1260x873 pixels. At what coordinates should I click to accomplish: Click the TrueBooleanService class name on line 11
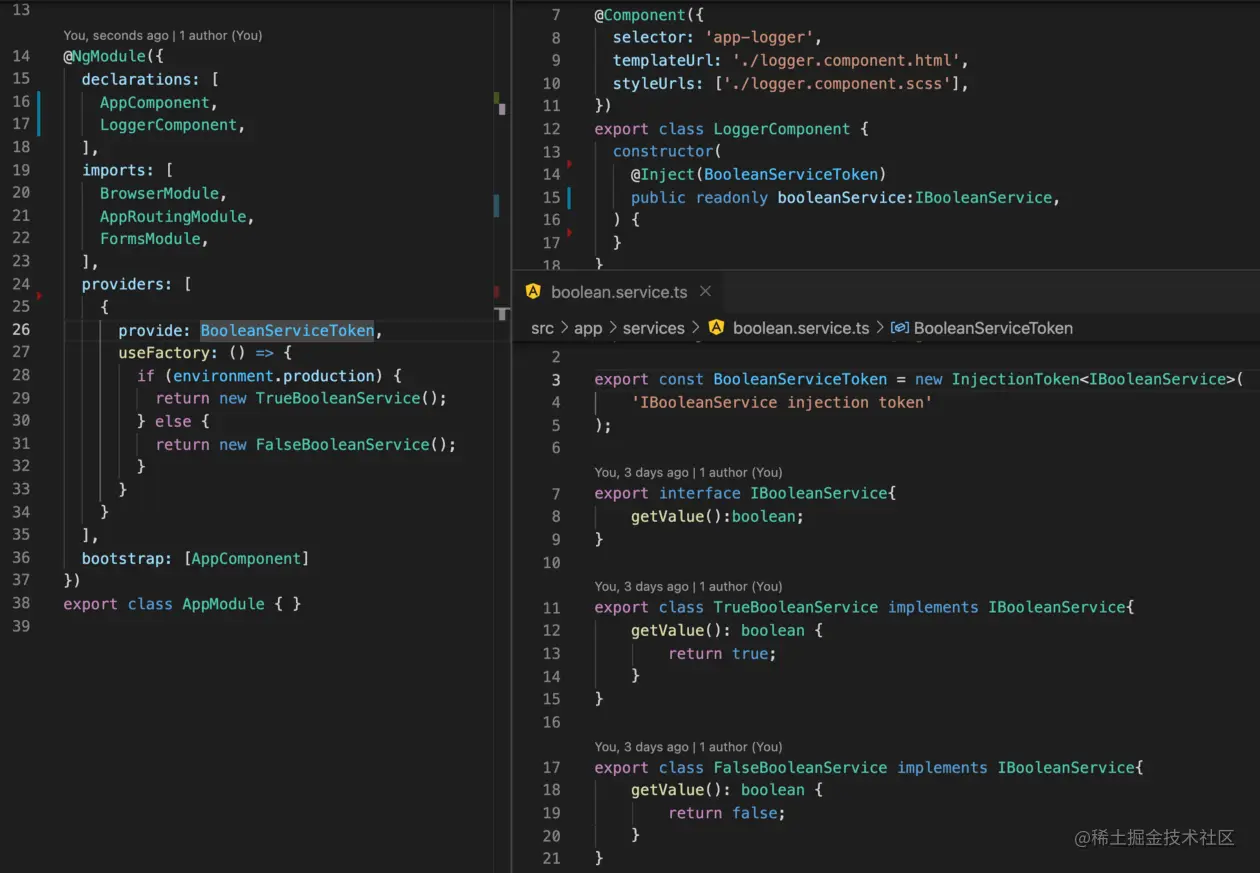795,607
